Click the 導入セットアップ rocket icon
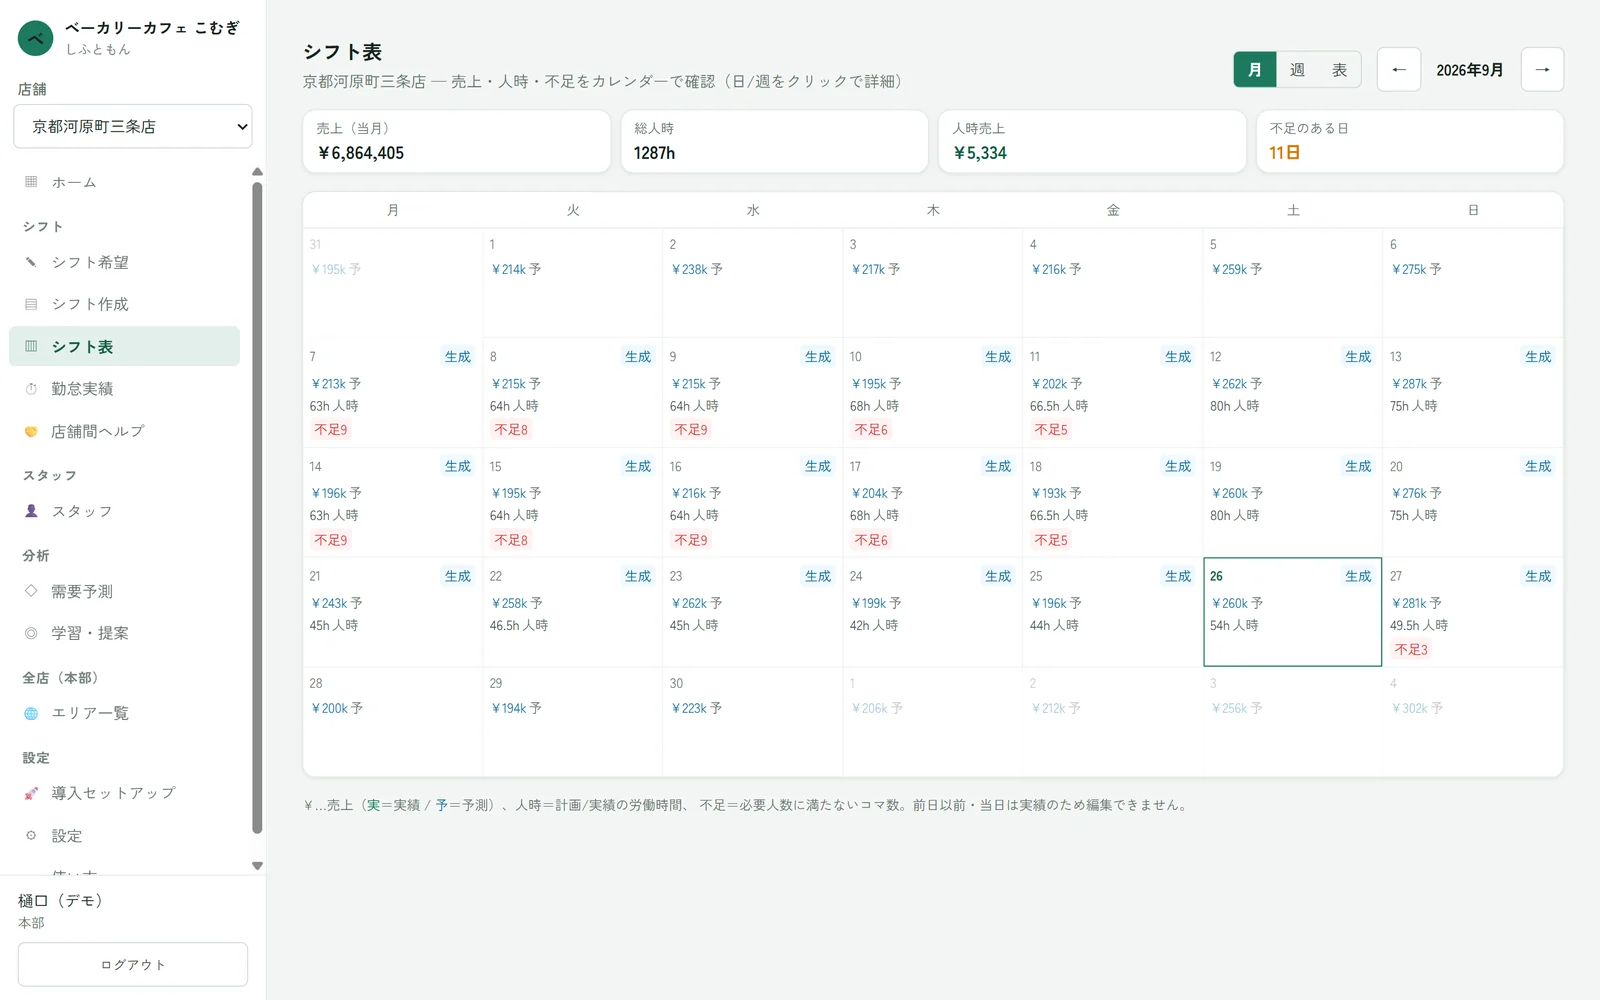The height and width of the screenshot is (1000, 1600). pyautogui.click(x=31, y=793)
